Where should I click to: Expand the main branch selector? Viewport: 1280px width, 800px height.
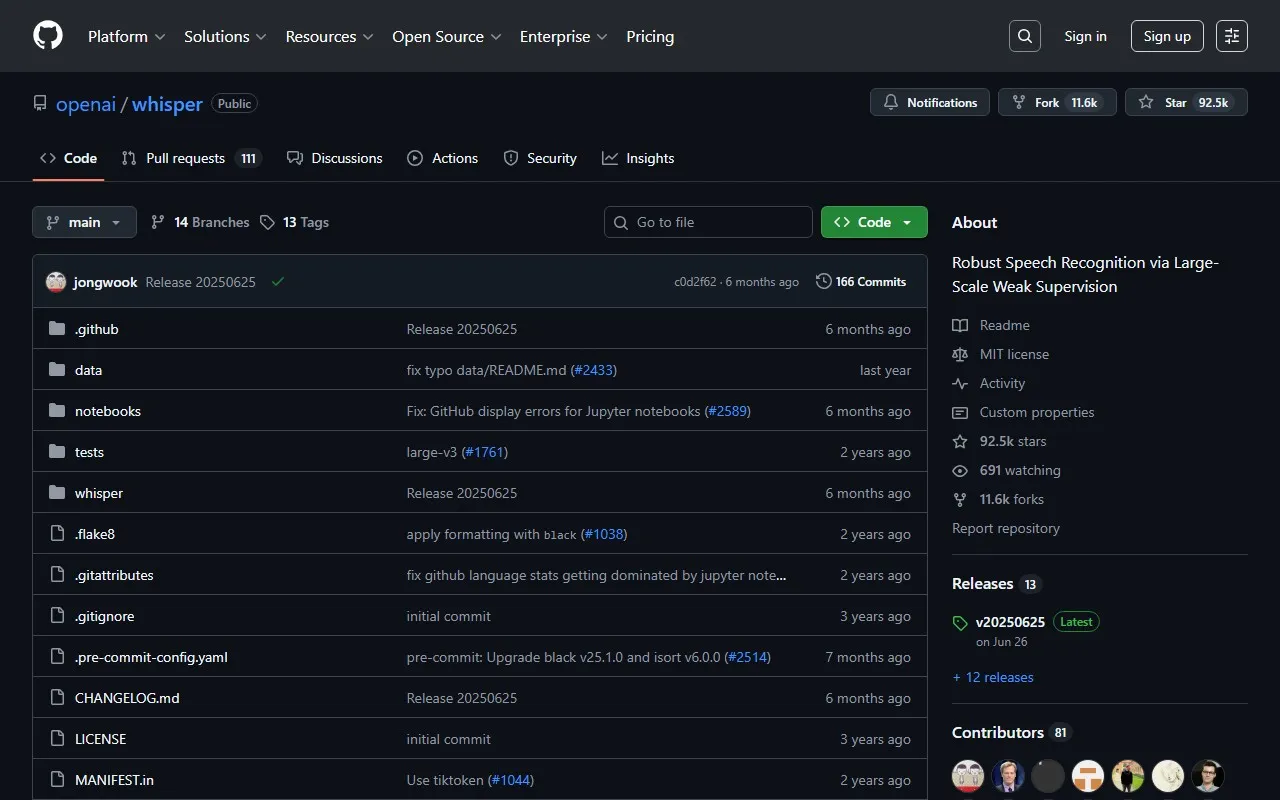pos(84,222)
